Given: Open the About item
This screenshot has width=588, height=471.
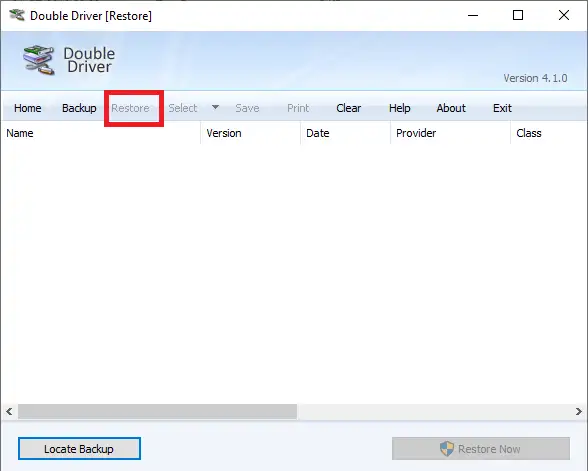Looking at the screenshot, I should click(x=451, y=108).
